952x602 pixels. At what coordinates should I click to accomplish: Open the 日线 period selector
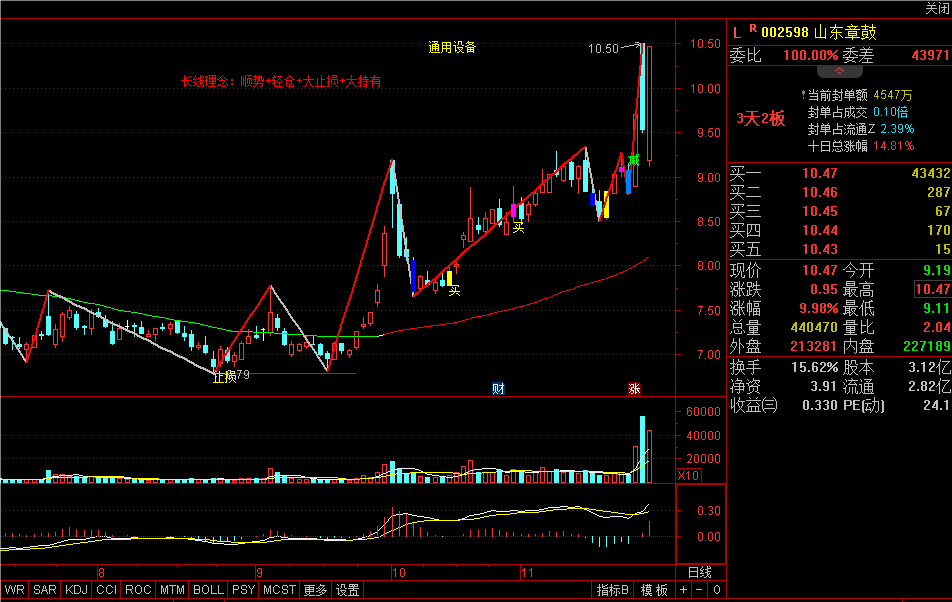tap(700, 572)
